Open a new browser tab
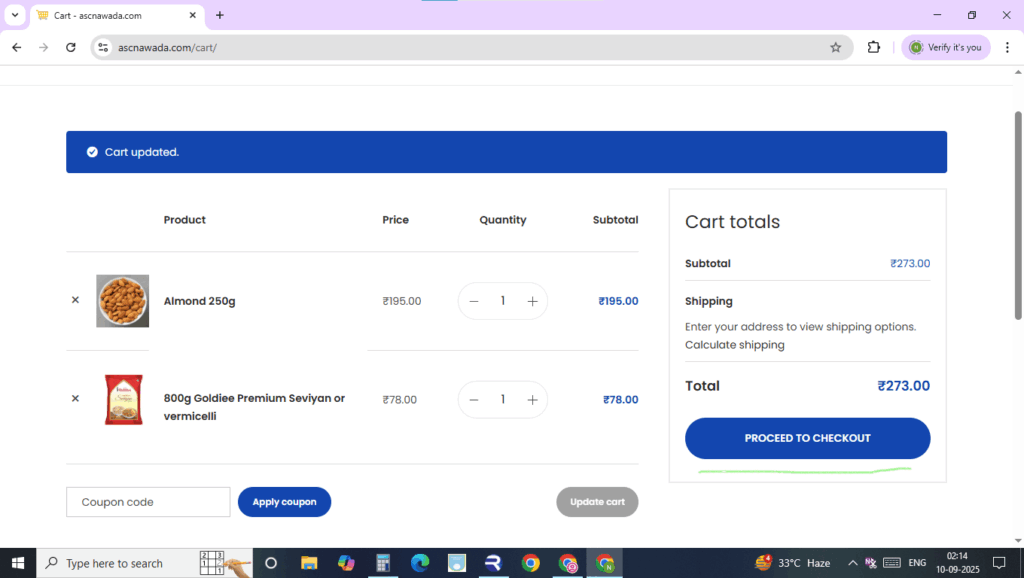 tap(220, 15)
